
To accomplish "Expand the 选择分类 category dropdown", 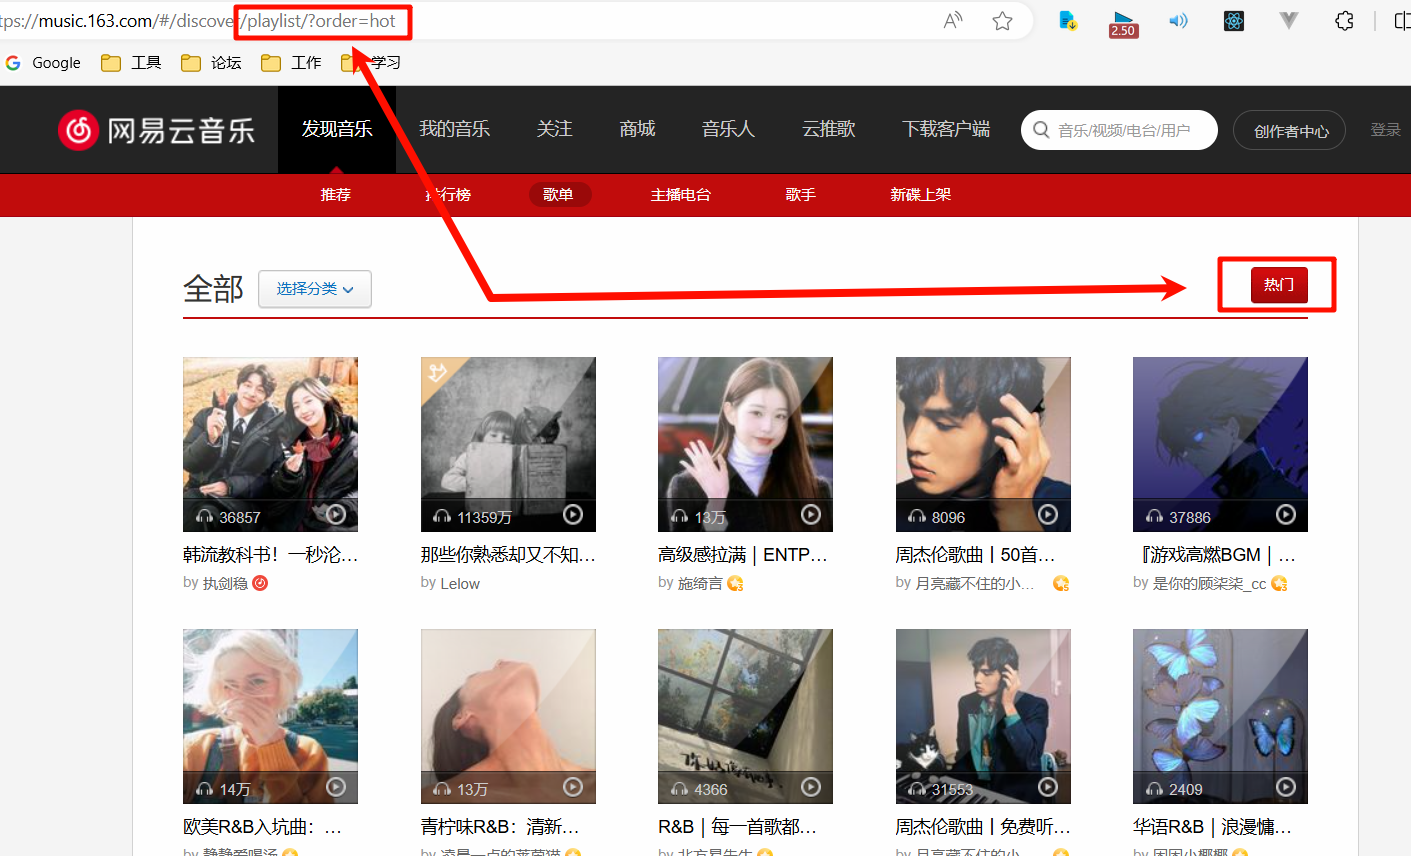I will pos(315,289).
